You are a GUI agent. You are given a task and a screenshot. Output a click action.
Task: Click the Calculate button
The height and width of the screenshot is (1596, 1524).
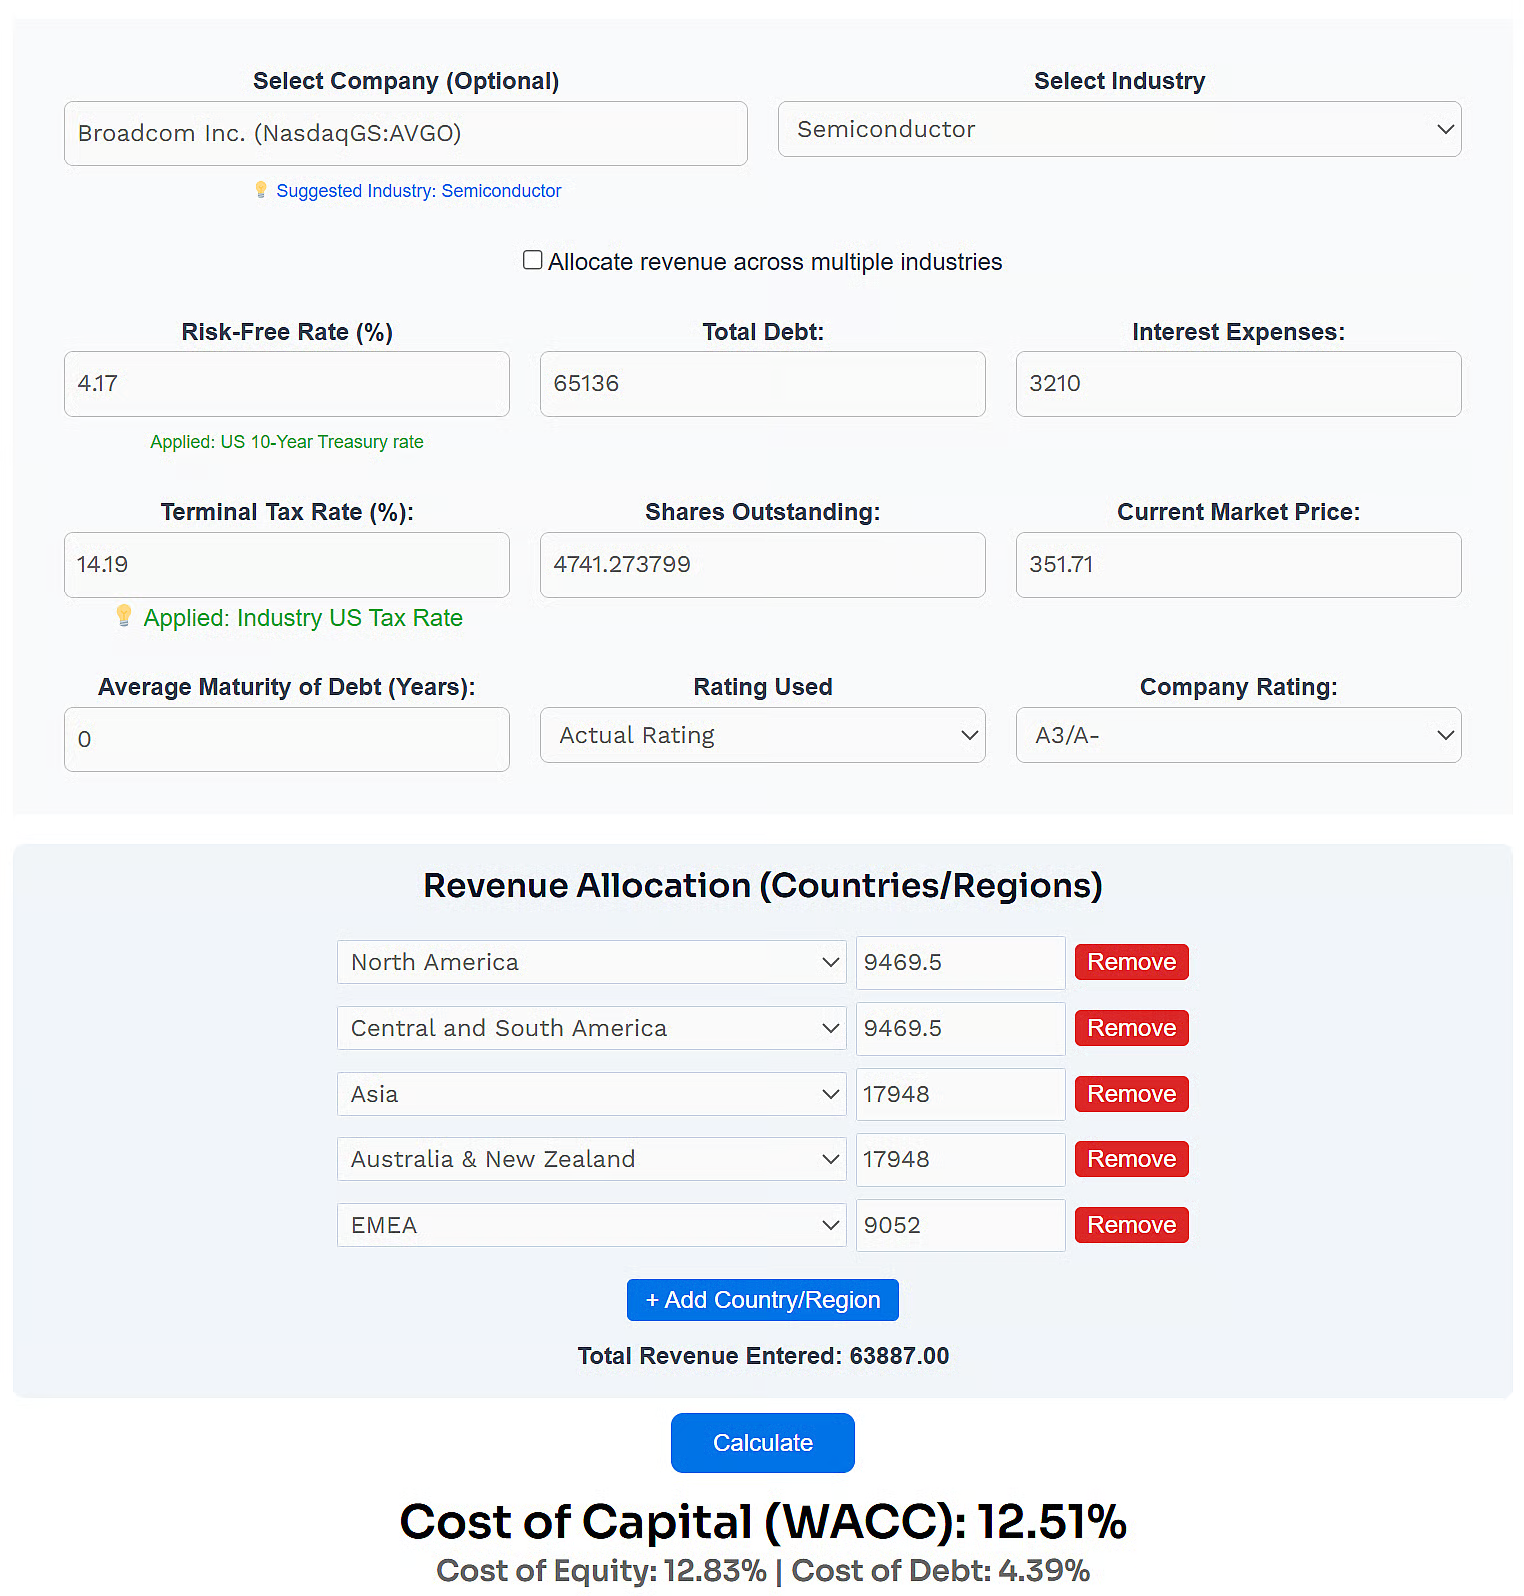(x=762, y=1442)
